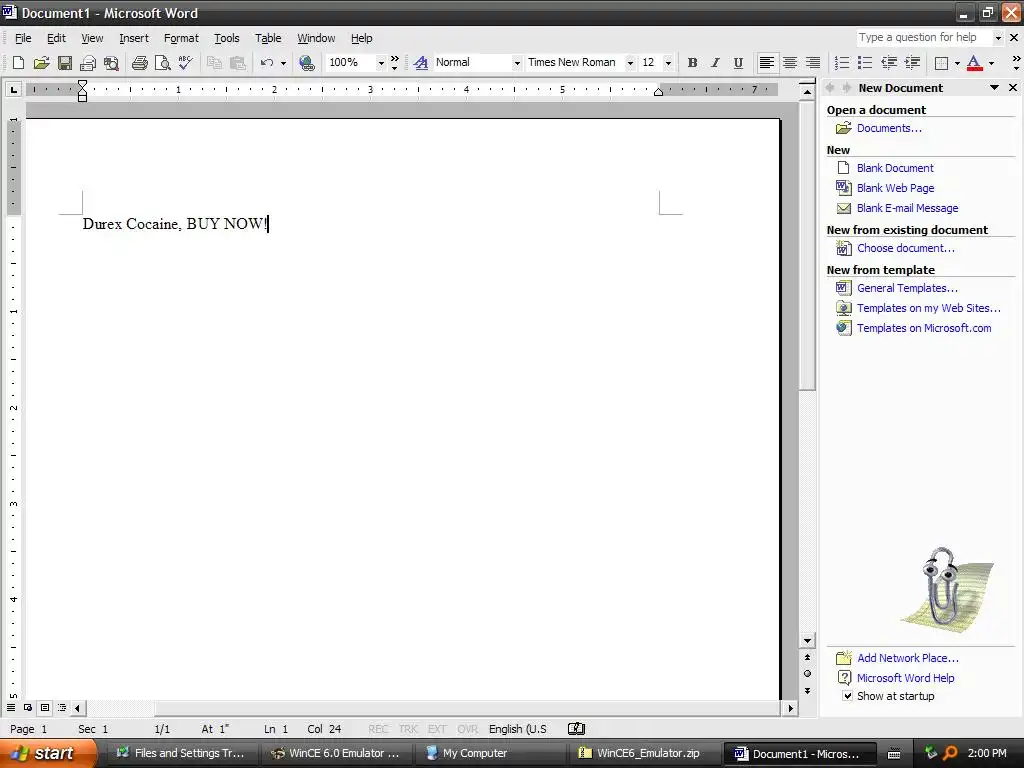Click the Add Network Place link
Screen dimensions: 1024x768
(x=908, y=658)
